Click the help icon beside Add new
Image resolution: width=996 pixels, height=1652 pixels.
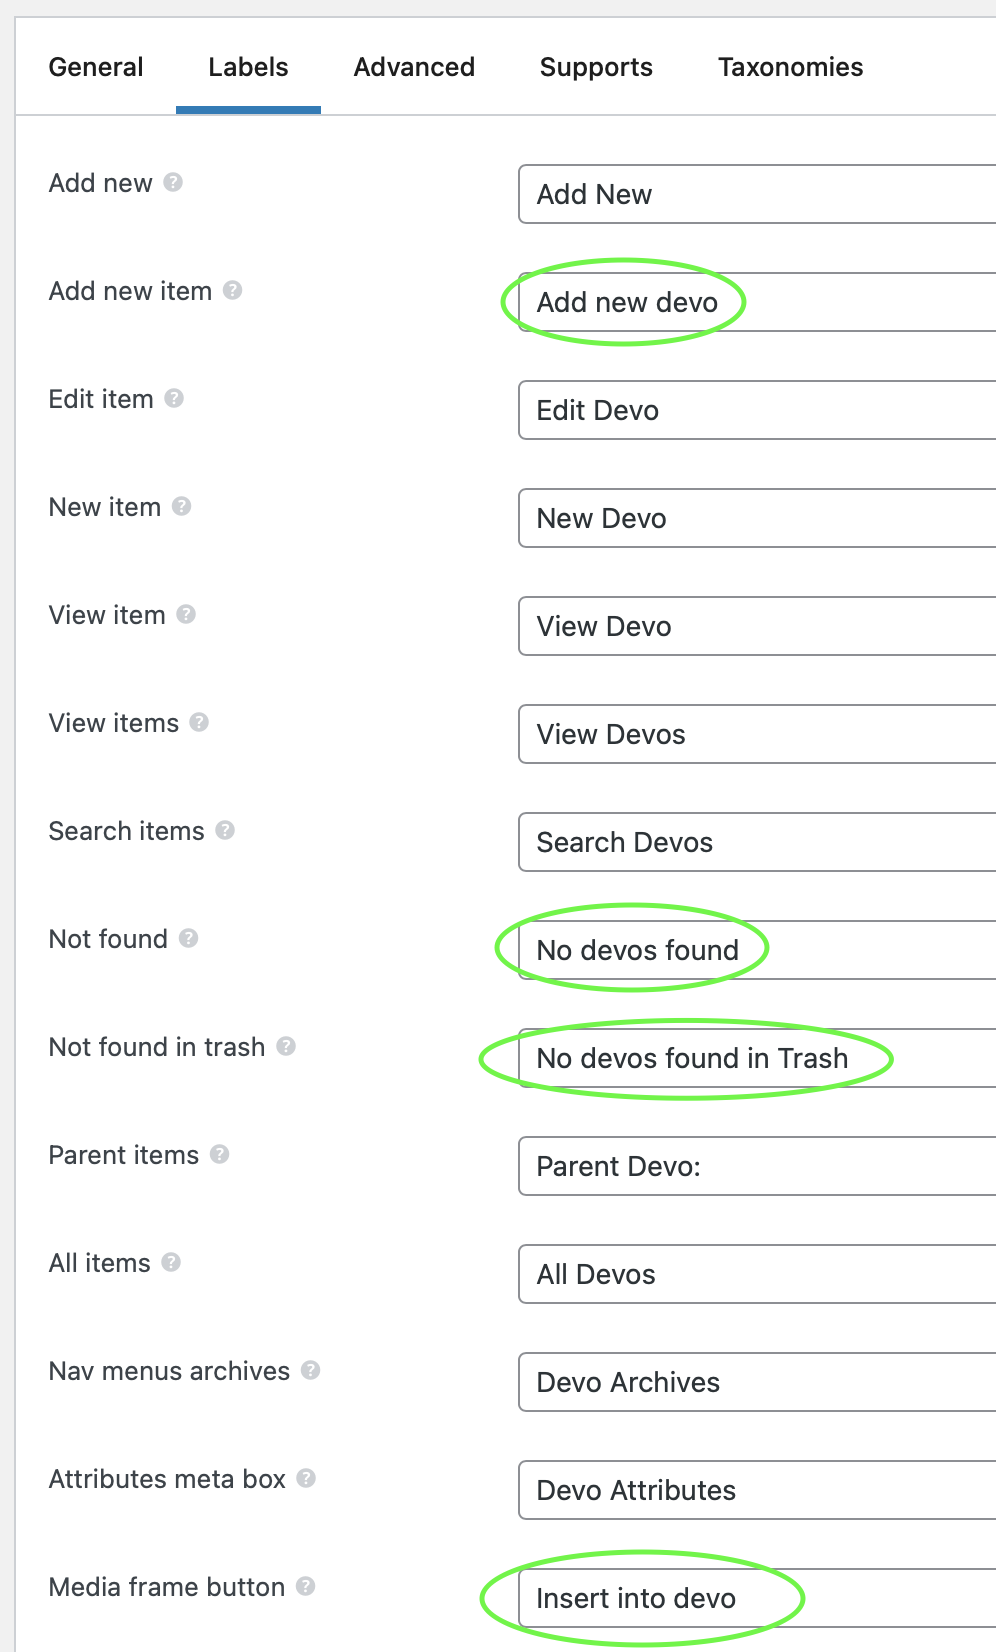tap(173, 182)
